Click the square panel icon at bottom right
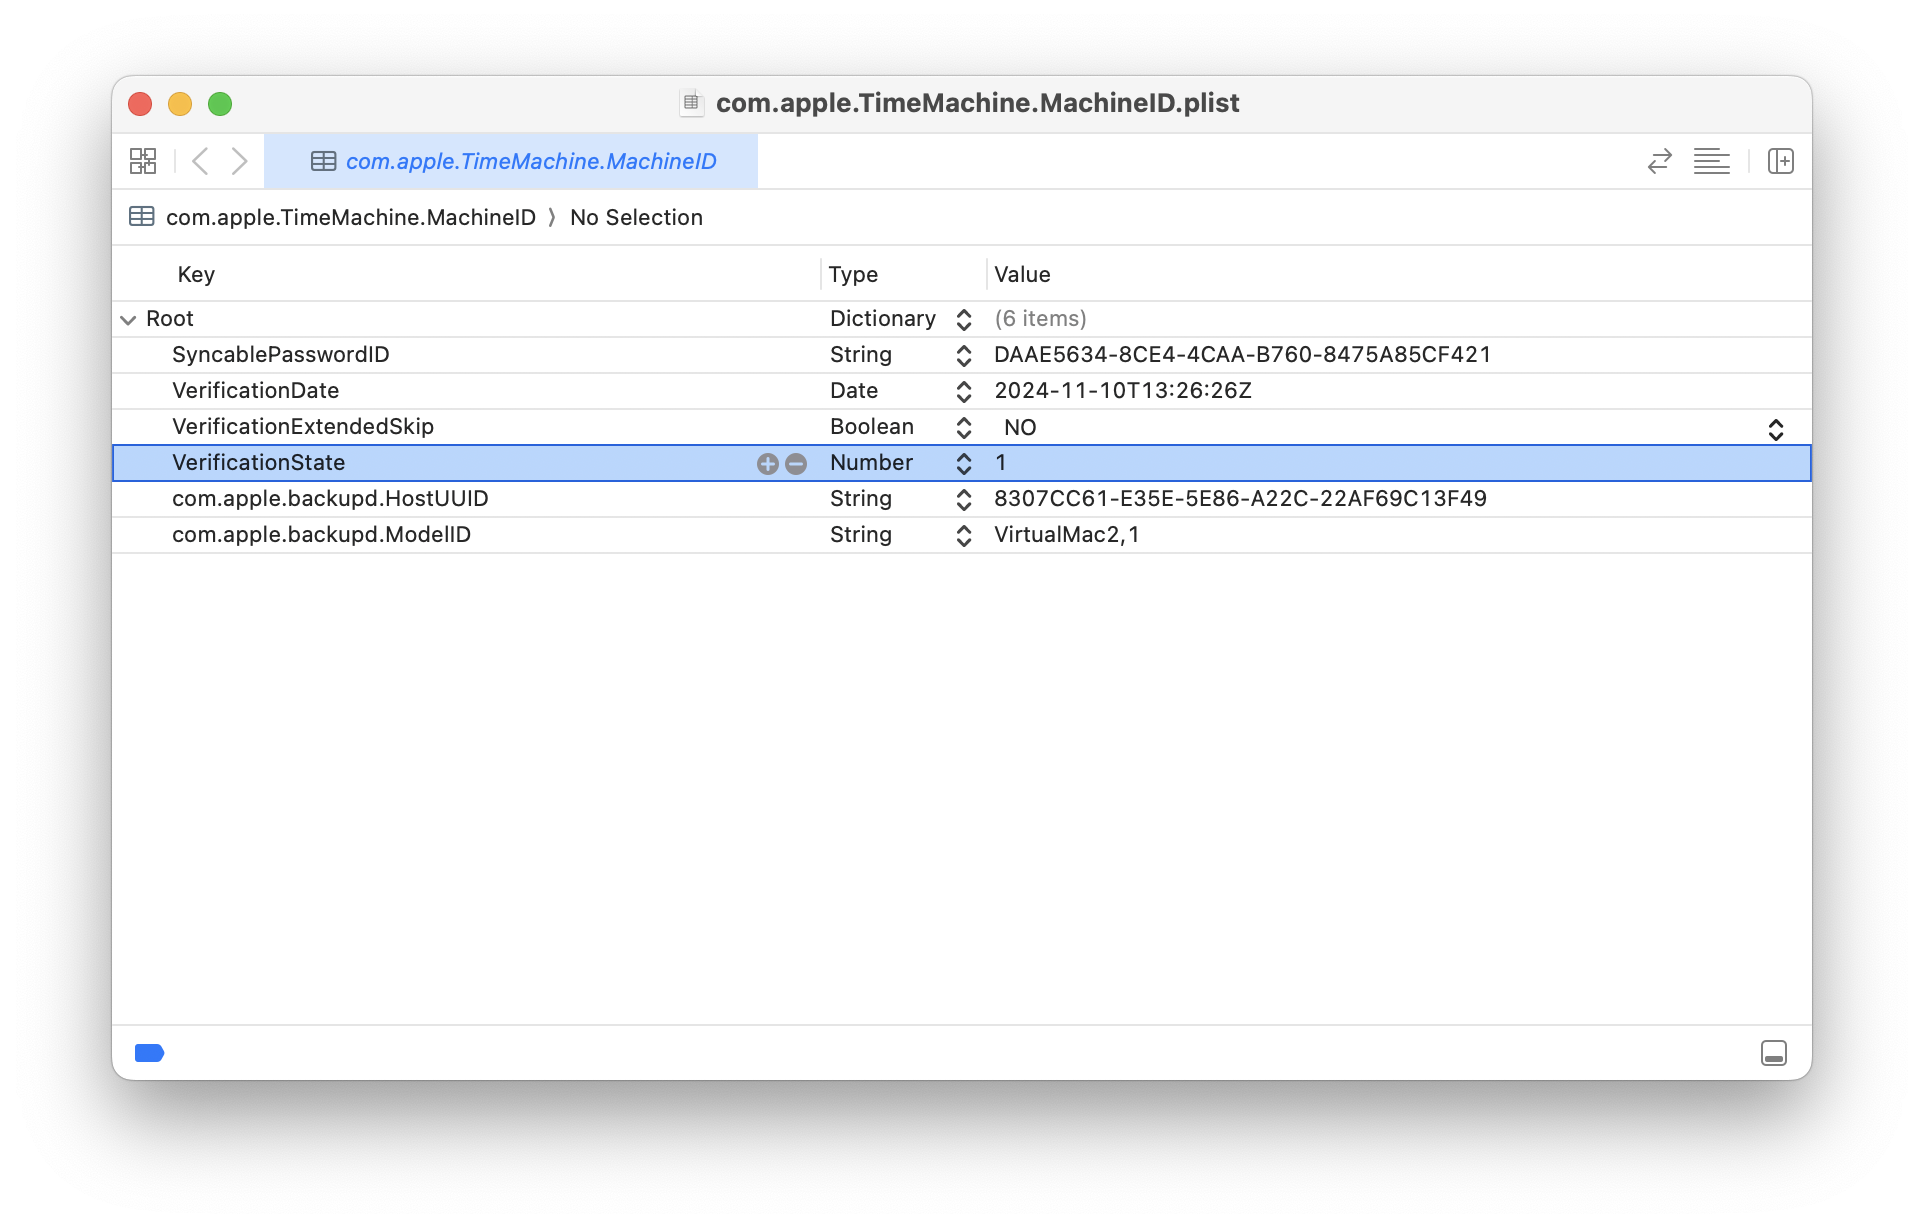Screen dimensions: 1924x1228 tap(1773, 1052)
